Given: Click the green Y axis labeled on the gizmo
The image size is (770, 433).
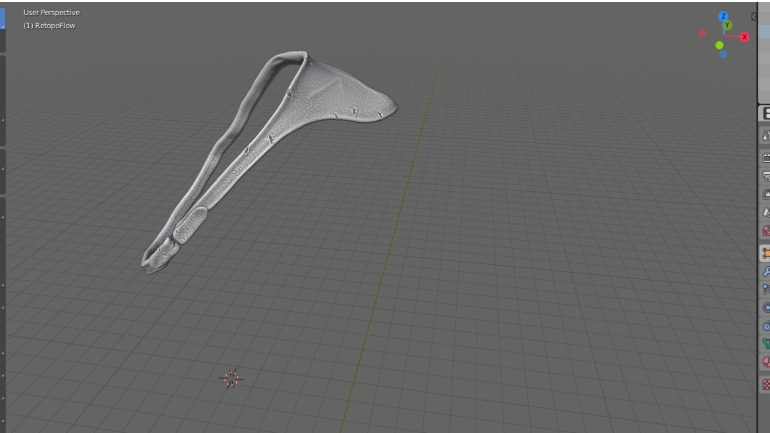Looking at the screenshot, I should pos(728,25).
